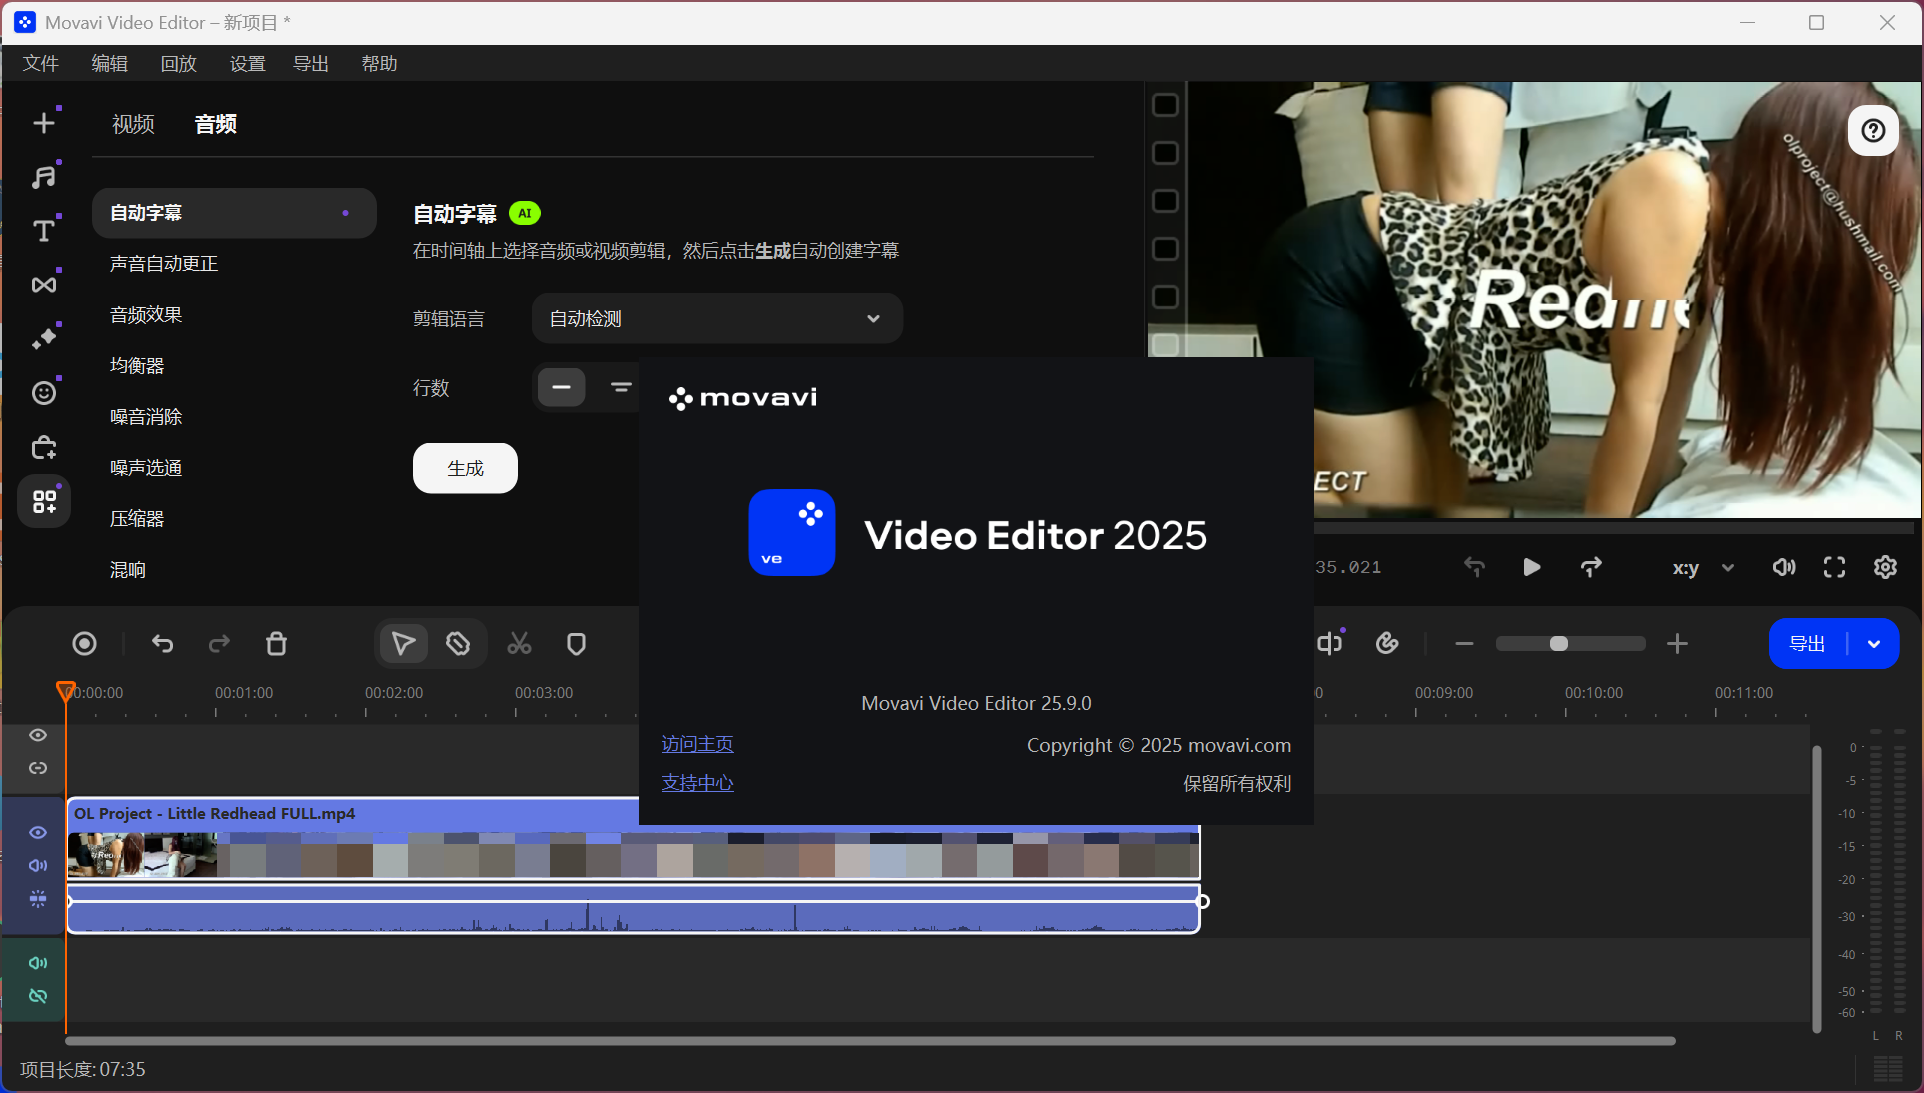
Task: Mute the lower audio track
Action: (38, 963)
